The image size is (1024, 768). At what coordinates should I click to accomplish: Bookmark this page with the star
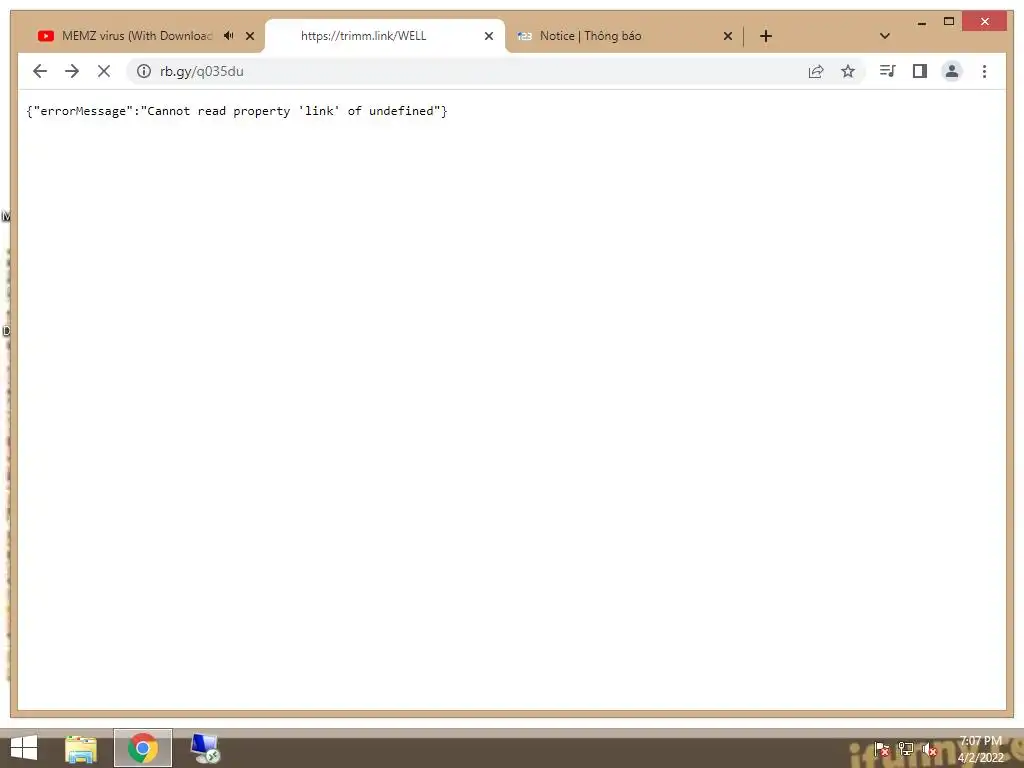click(848, 71)
